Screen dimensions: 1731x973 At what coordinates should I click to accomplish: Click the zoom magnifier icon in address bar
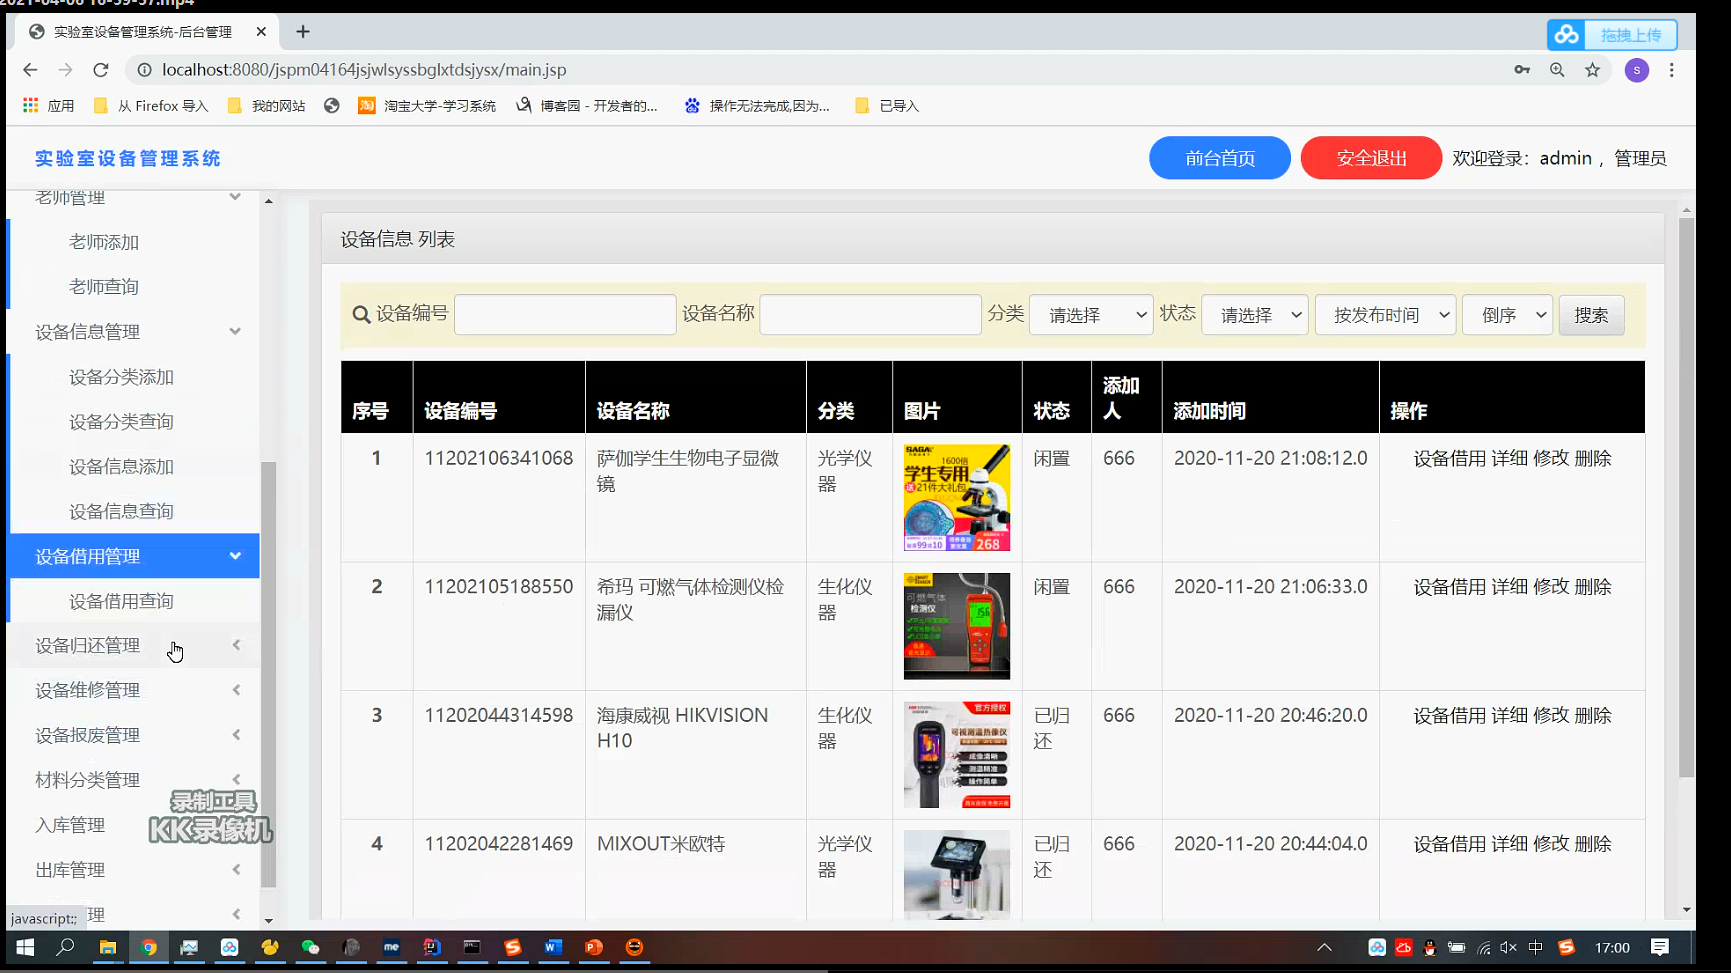point(1557,70)
